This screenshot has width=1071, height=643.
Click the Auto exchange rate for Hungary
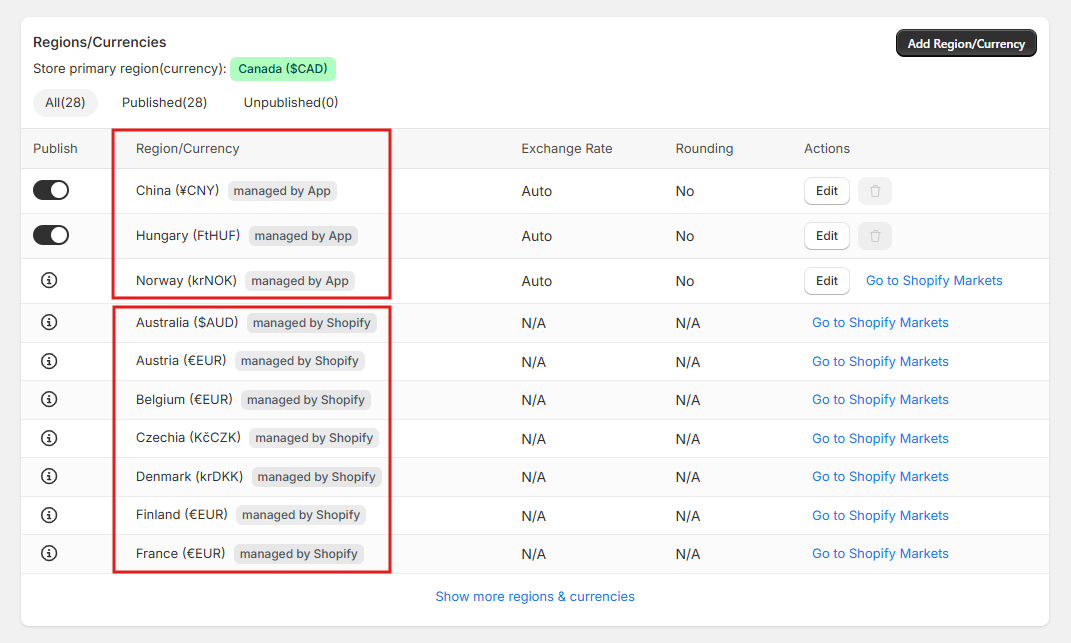pyautogui.click(x=536, y=236)
